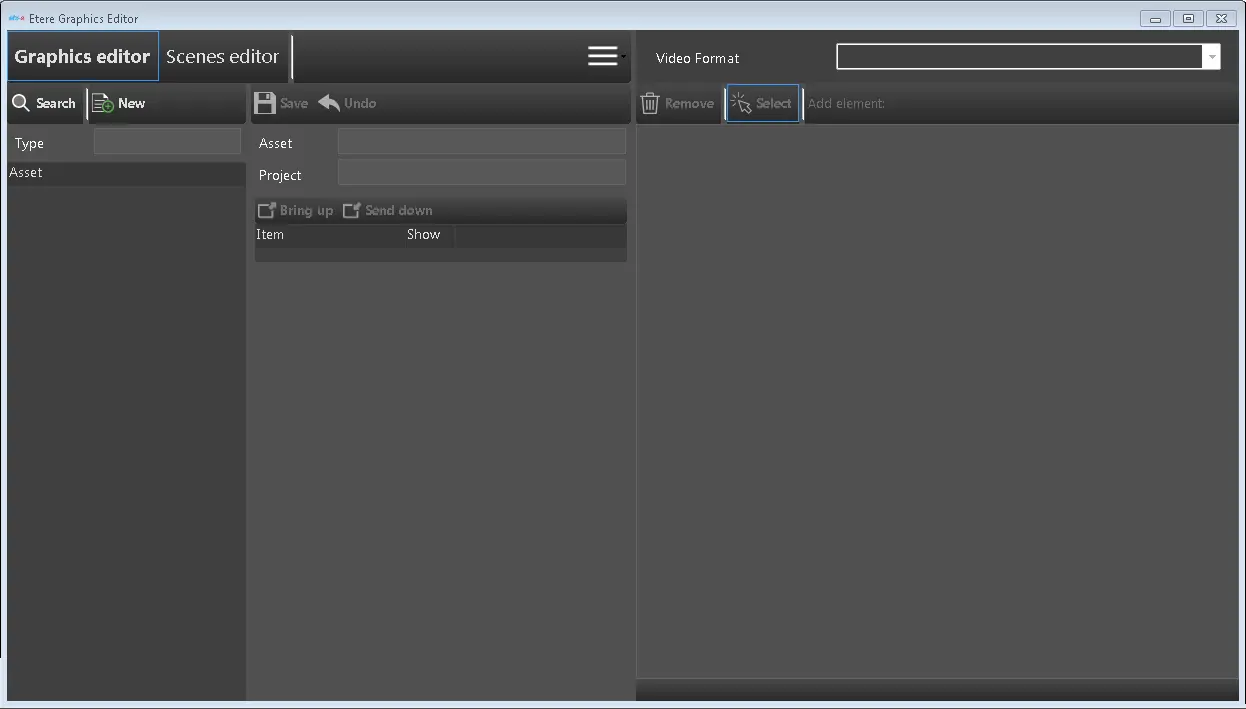Switch to the Scenes editor tab
This screenshot has width=1246, height=709.
point(222,57)
